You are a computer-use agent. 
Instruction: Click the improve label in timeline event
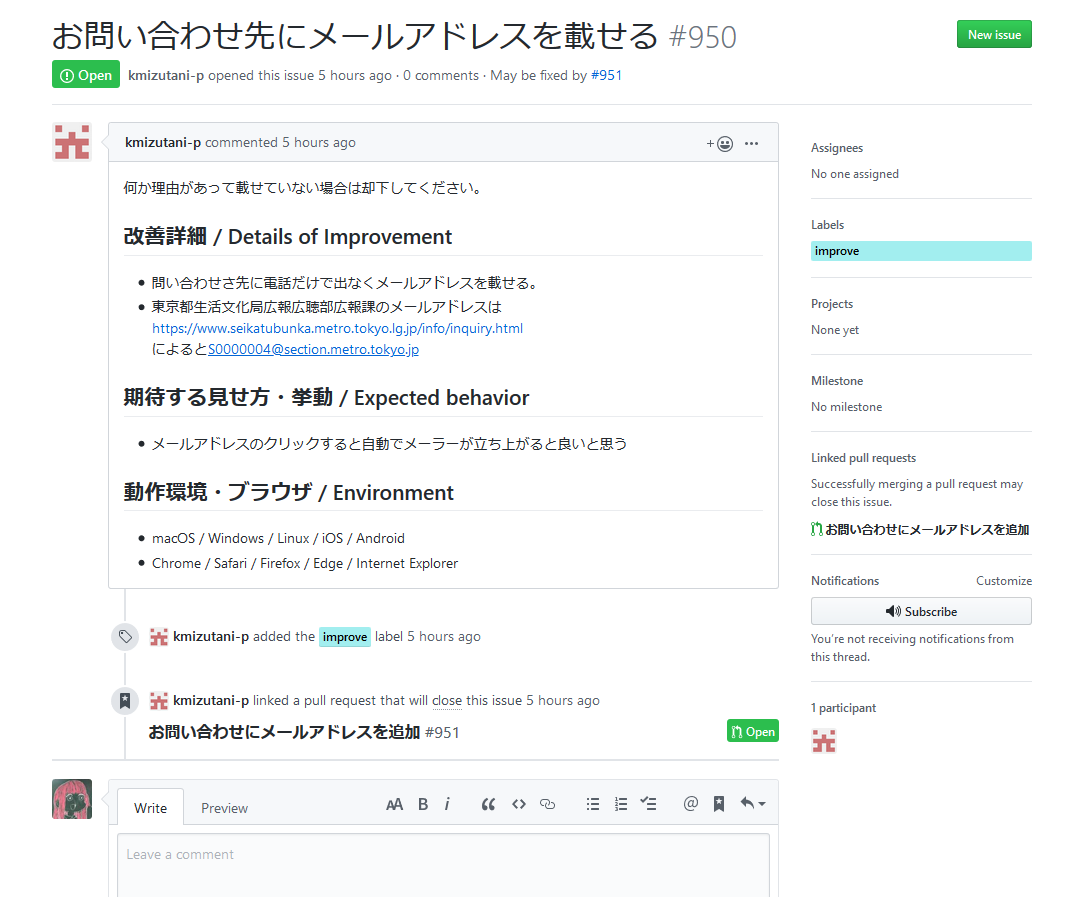345,637
